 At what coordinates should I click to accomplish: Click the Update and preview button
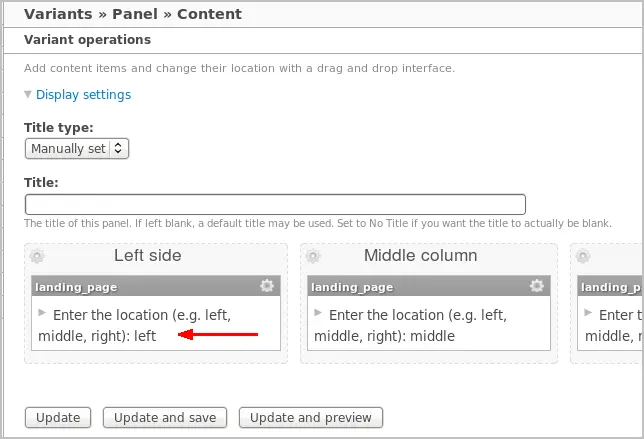tap(311, 418)
